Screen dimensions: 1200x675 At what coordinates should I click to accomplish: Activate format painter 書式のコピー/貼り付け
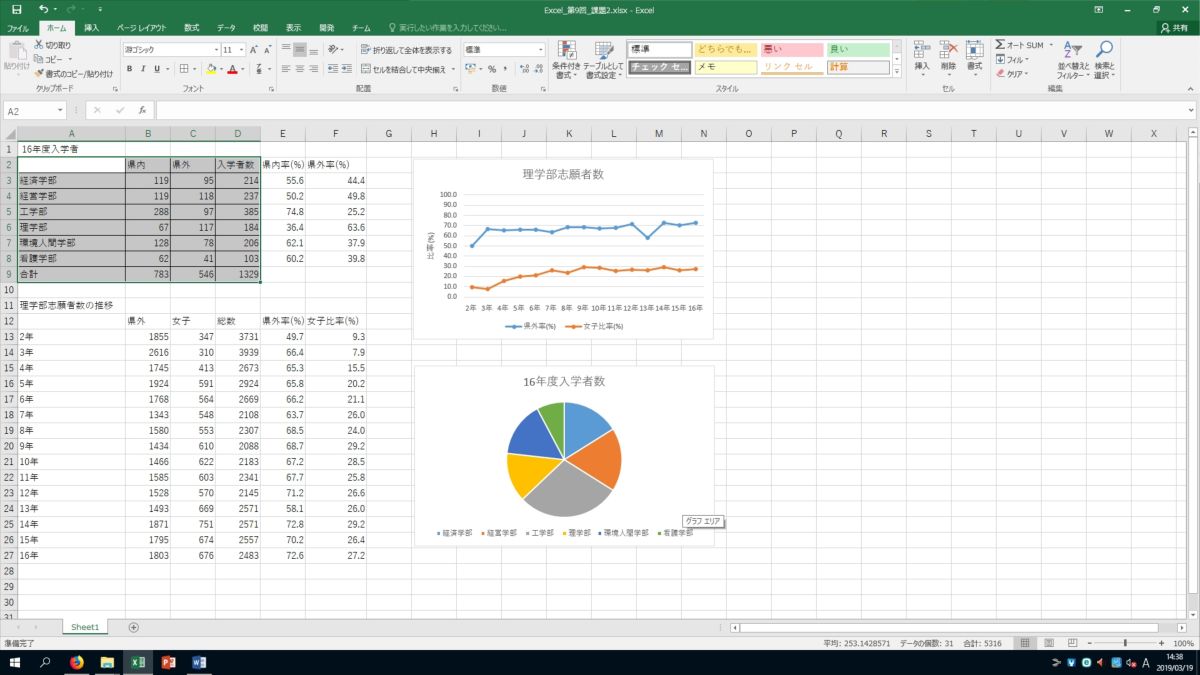[x=73, y=73]
